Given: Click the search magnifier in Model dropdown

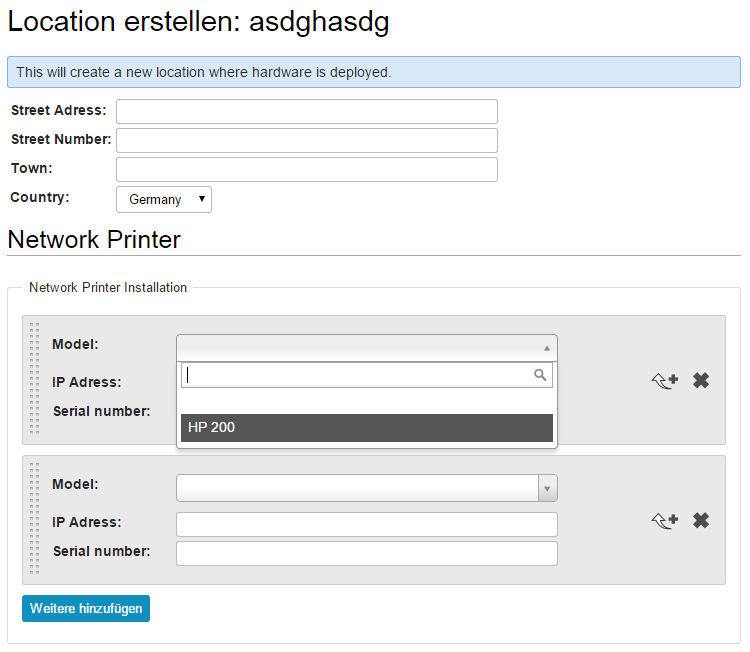Looking at the screenshot, I should [x=540, y=375].
